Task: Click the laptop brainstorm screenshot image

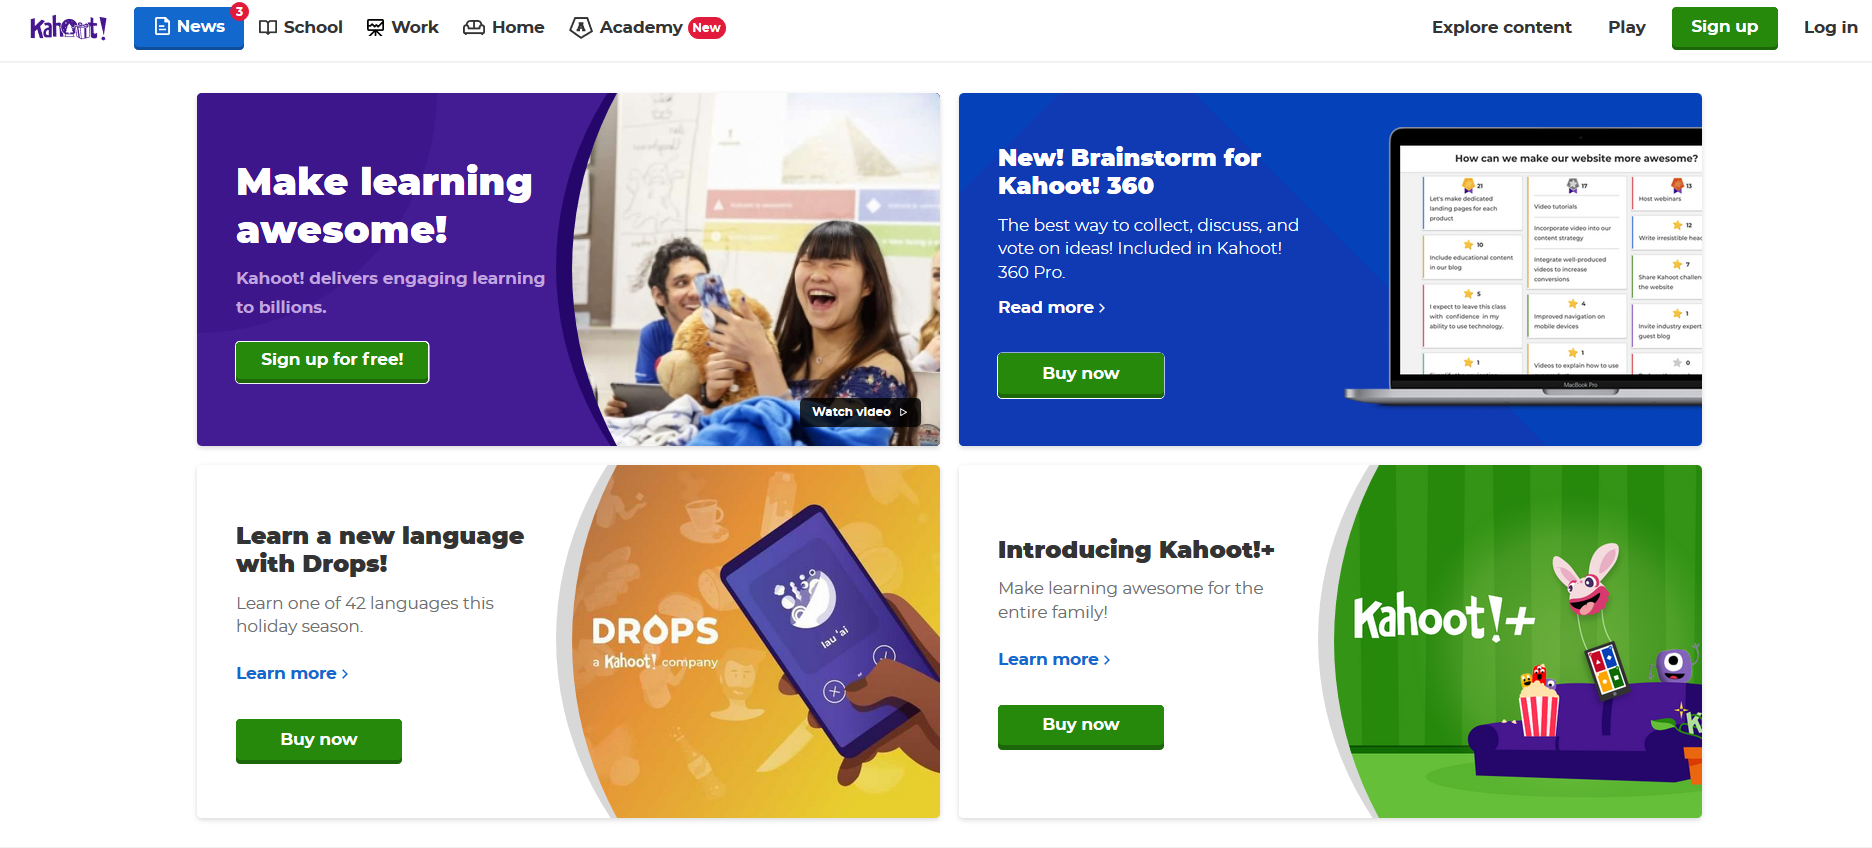Action: tap(1524, 267)
